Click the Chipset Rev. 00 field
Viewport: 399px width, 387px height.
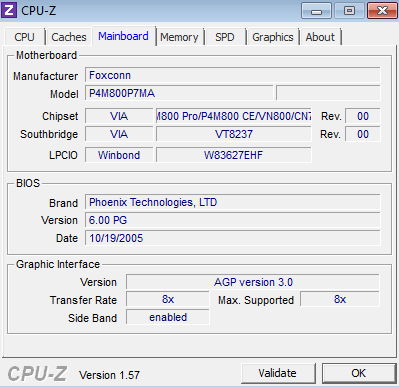click(363, 116)
